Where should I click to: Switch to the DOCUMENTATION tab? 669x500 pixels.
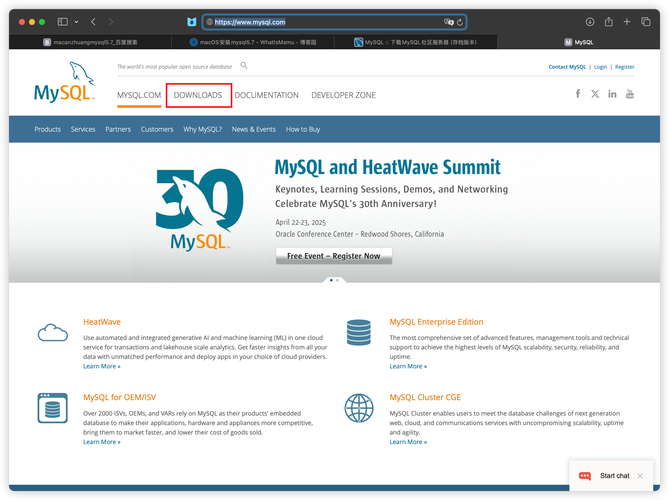266,95
